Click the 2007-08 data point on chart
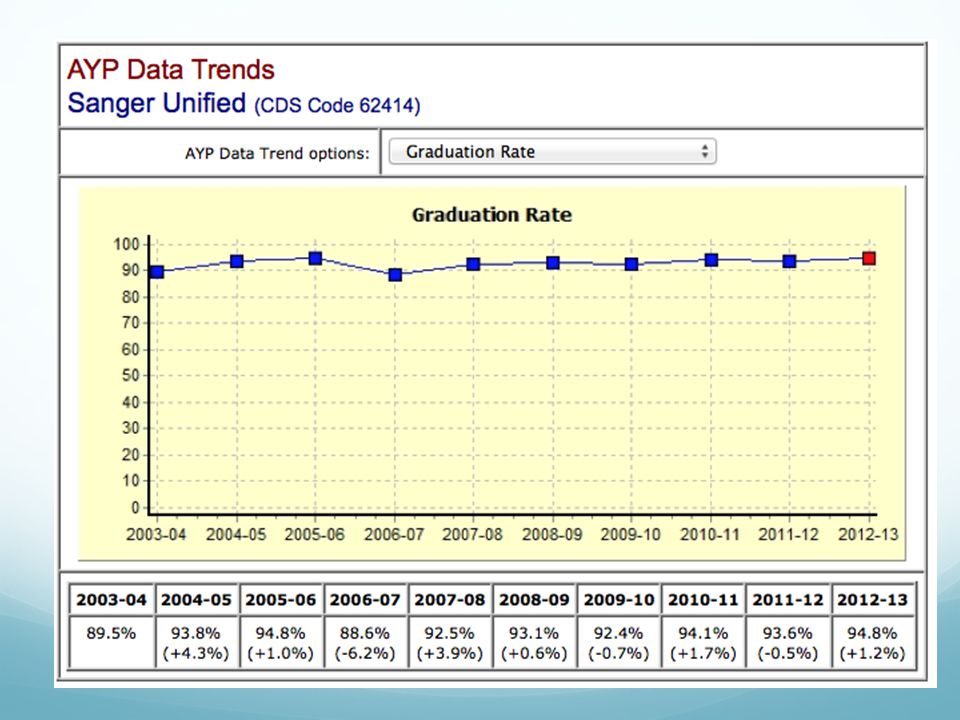The height and width of the screenshot is (720, 960). (x=473, y=264)
